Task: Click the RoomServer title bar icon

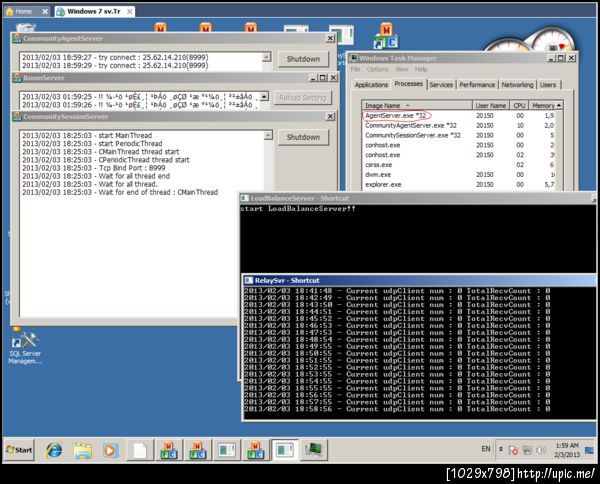Action: coord(17,78)
